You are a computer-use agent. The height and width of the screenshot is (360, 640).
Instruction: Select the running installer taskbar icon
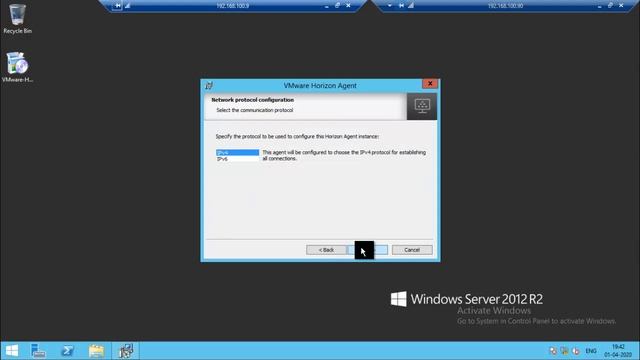pos(125,351)
